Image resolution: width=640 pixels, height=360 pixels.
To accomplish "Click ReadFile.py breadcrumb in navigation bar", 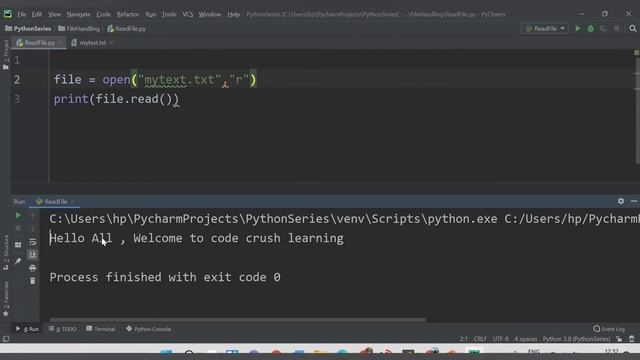I will coord(127,29).
